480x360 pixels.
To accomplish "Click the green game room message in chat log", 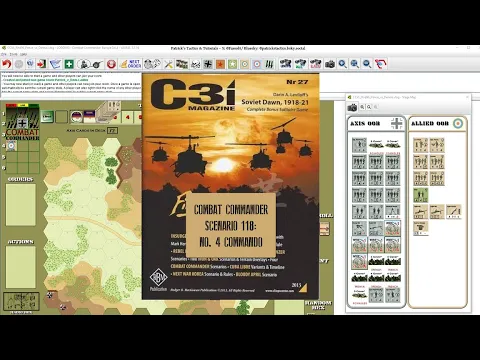I will (x=45, y=80).
